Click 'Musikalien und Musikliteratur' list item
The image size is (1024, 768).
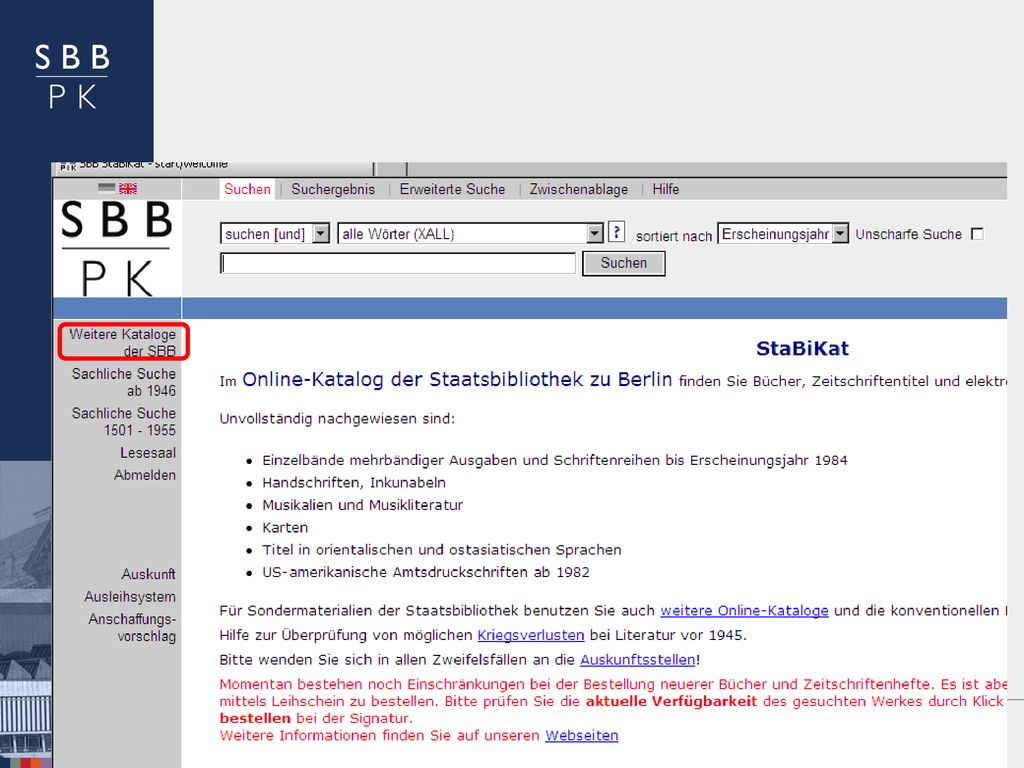click(362, 505)
